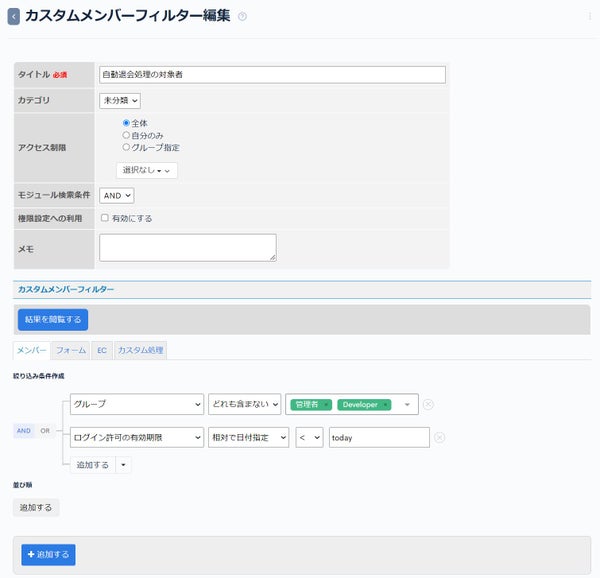Select the 自分のみ radio button
The width and height of the screenshot is (600, 578).
coord(126,135)
